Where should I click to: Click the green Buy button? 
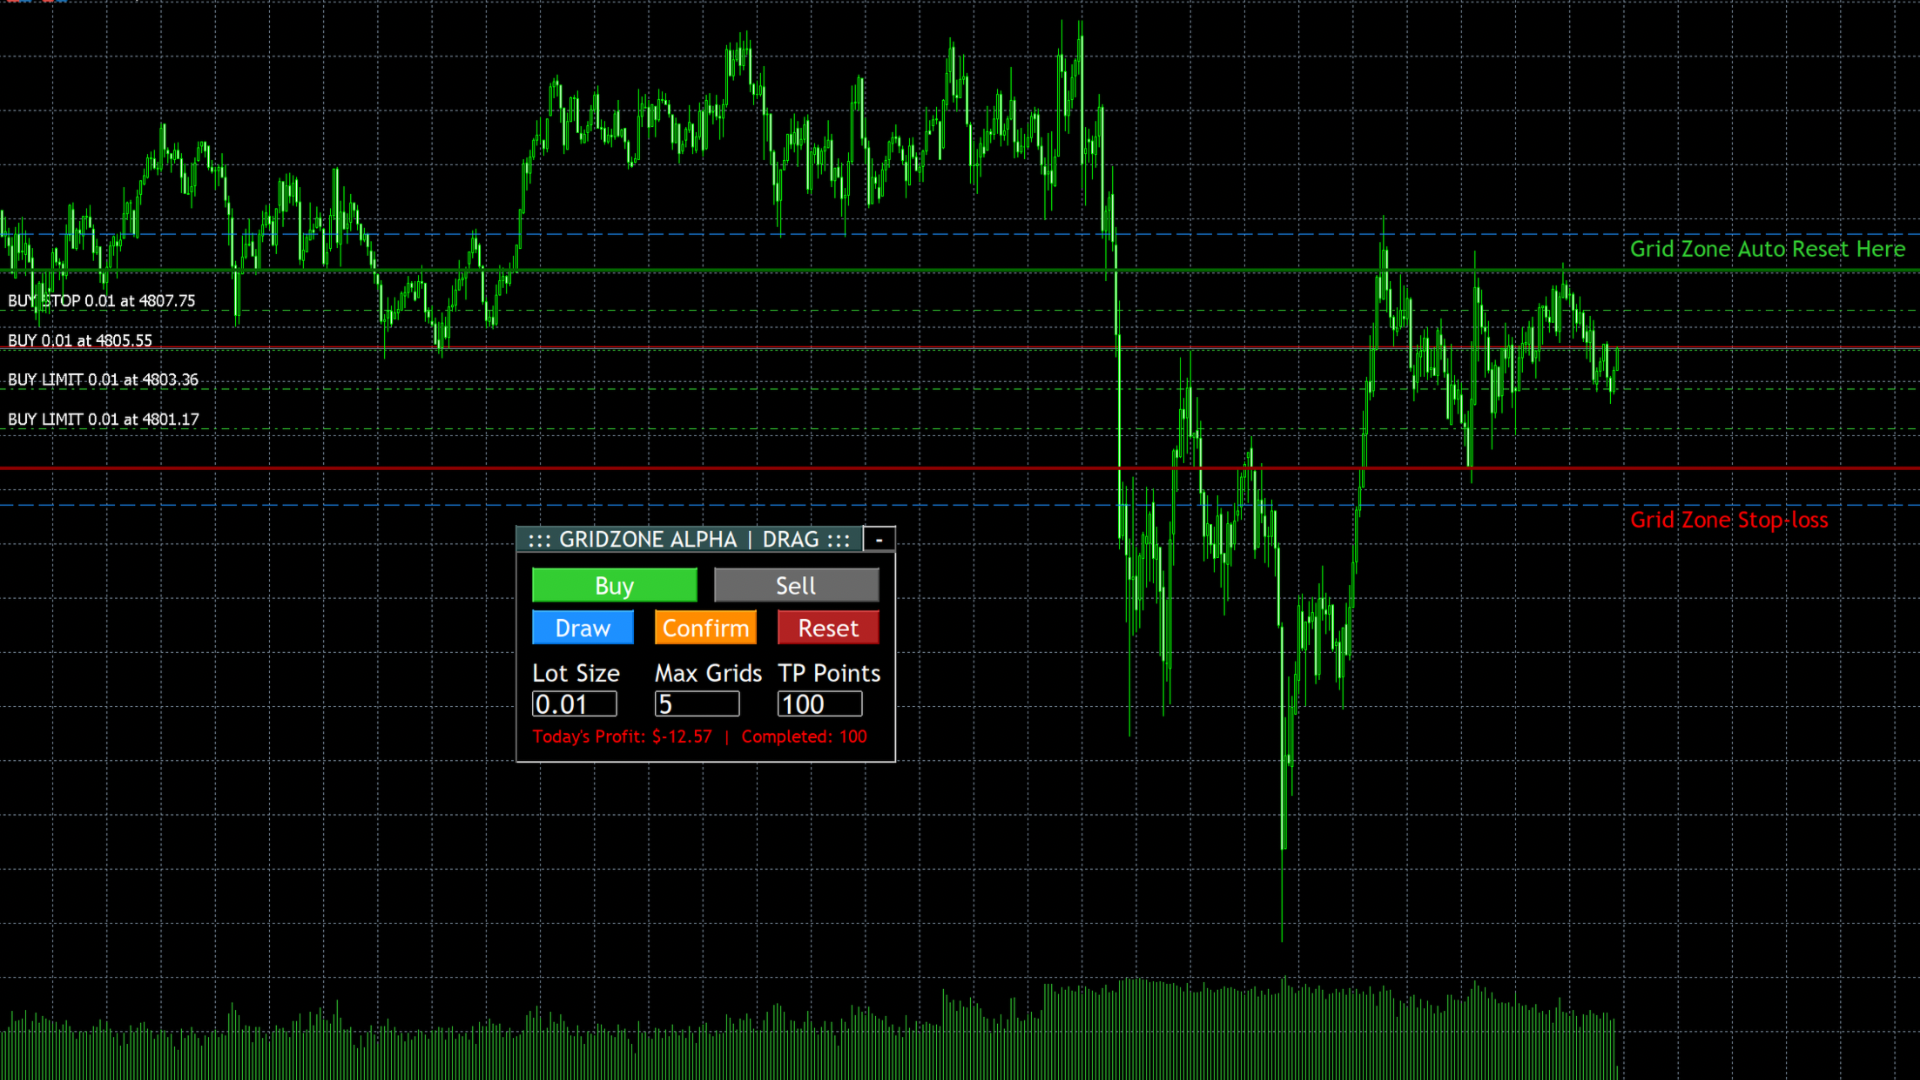[614, 585]
